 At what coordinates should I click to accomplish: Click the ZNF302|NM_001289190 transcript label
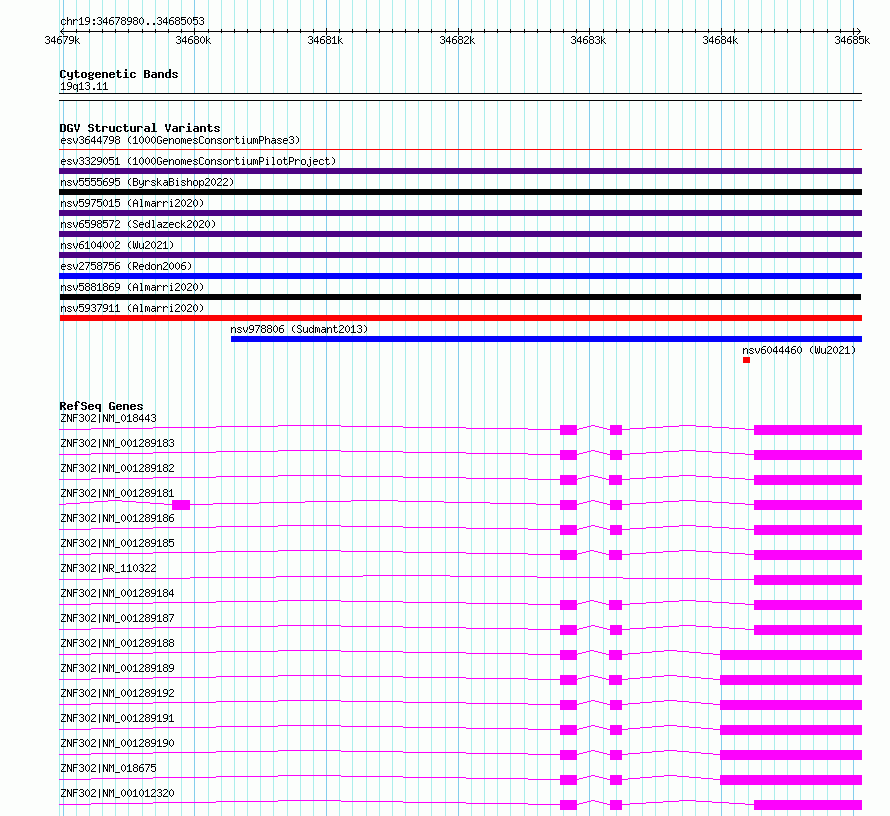(x=117, y=743)
